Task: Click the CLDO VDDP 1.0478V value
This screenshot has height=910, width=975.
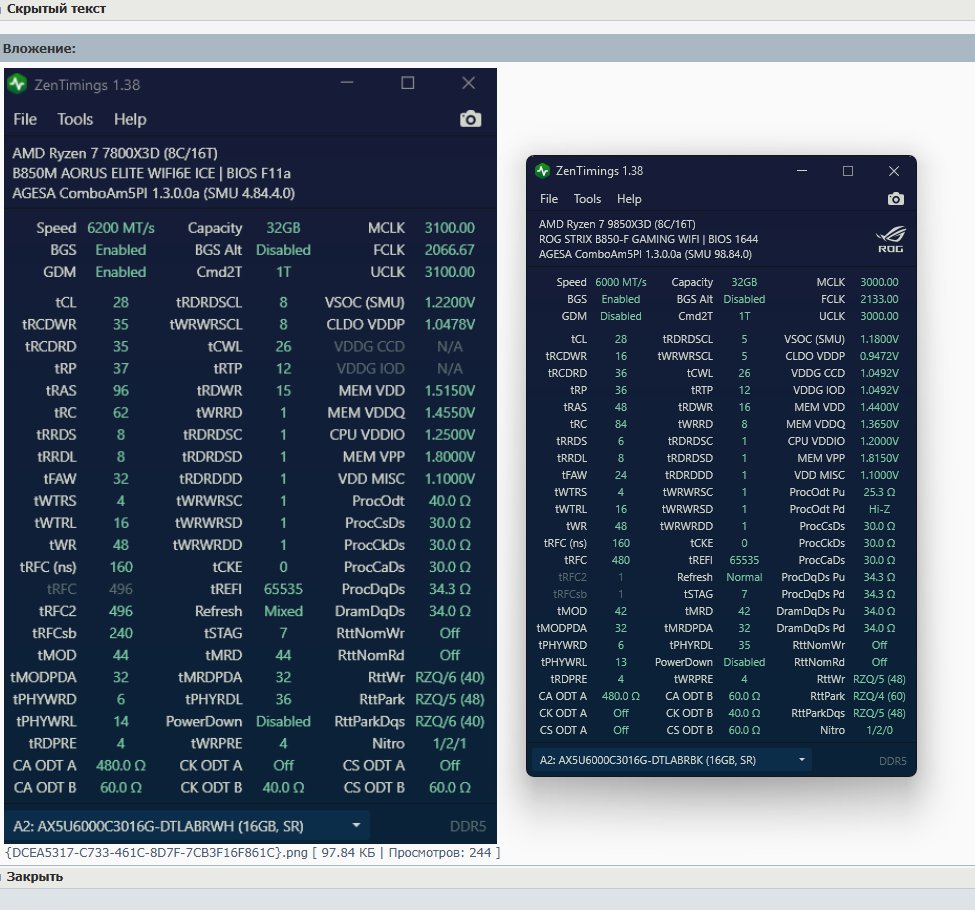Action: pyautogui.click(x=449, y=324)
